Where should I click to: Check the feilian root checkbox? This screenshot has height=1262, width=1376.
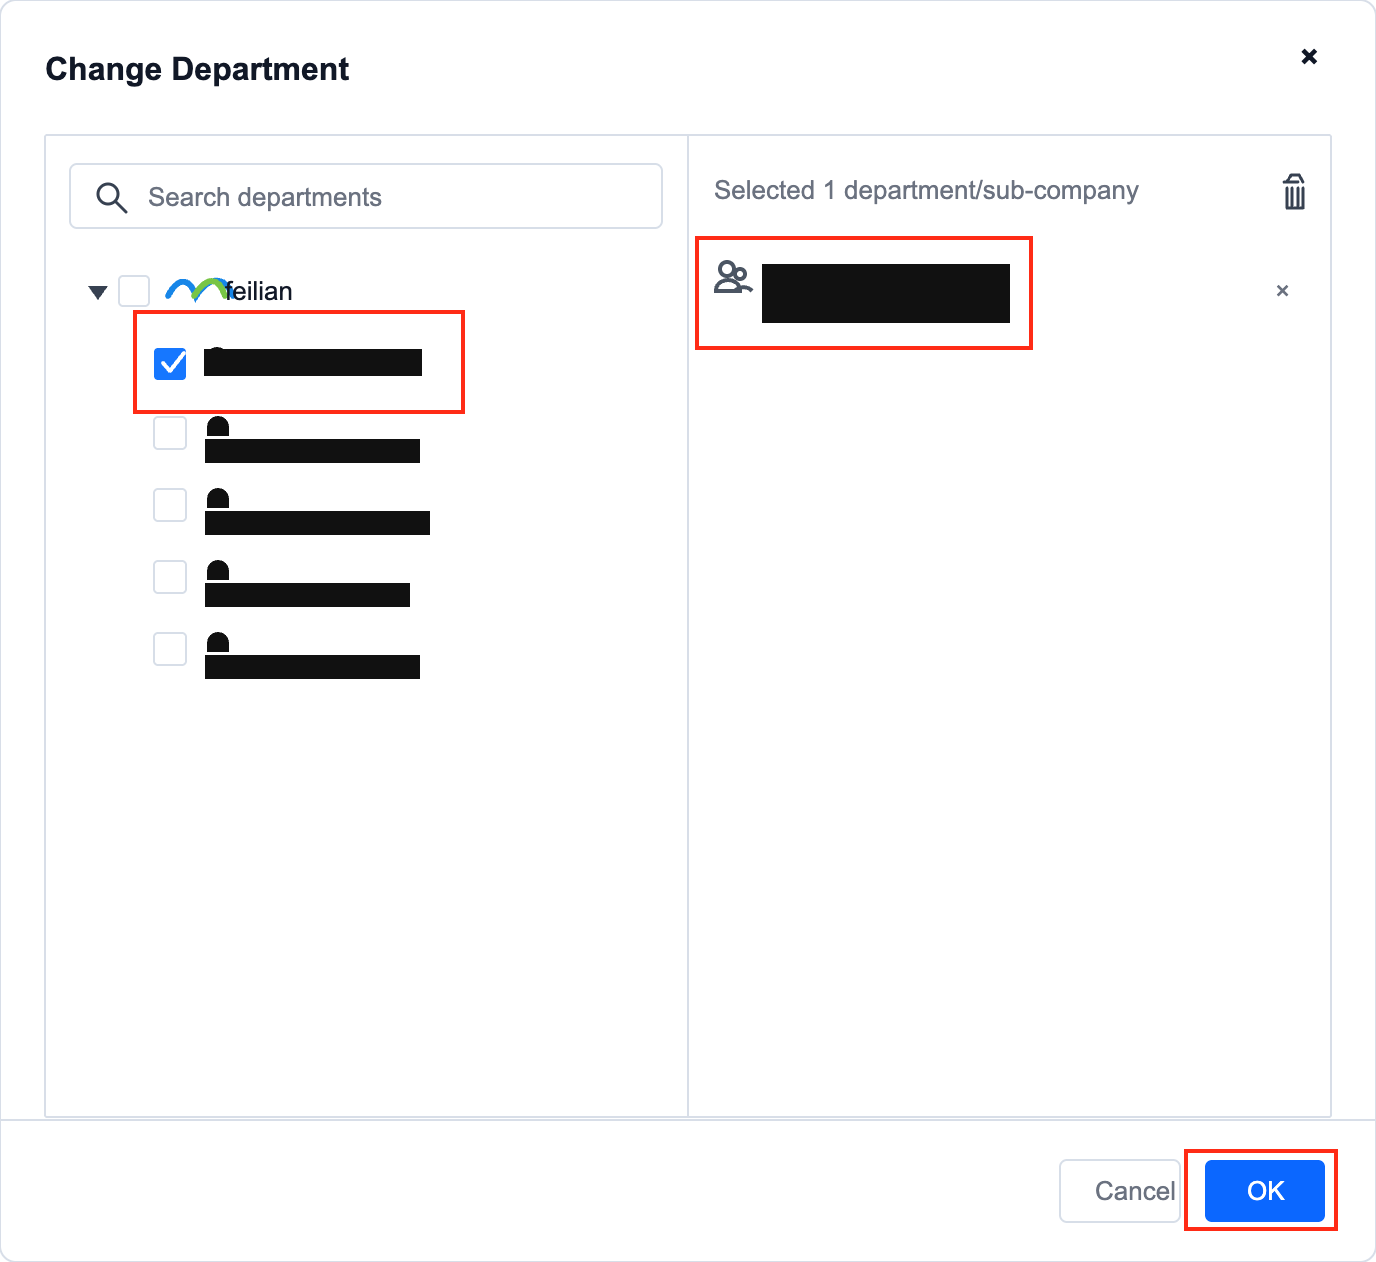tap(134, 291)
